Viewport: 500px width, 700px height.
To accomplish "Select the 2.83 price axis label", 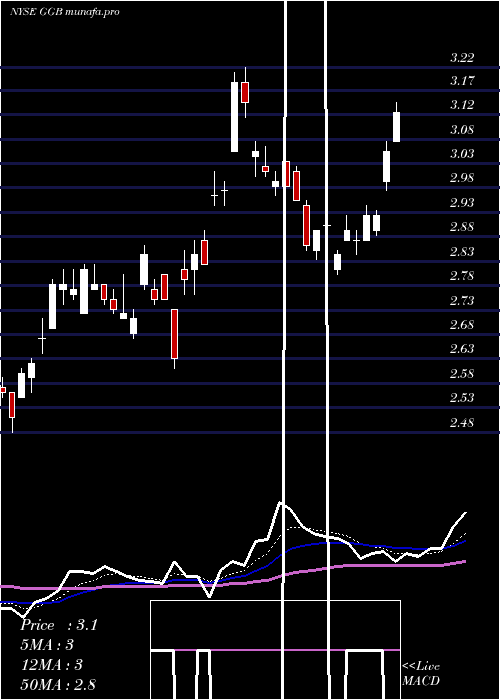I will 462,252.
